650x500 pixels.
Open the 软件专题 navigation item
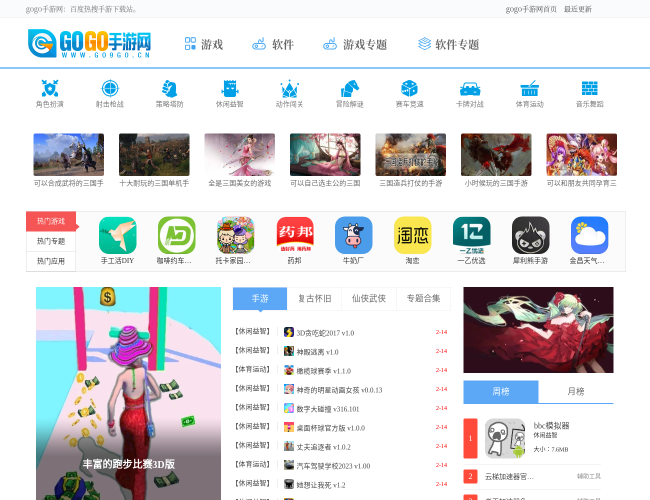click(449, 44)
